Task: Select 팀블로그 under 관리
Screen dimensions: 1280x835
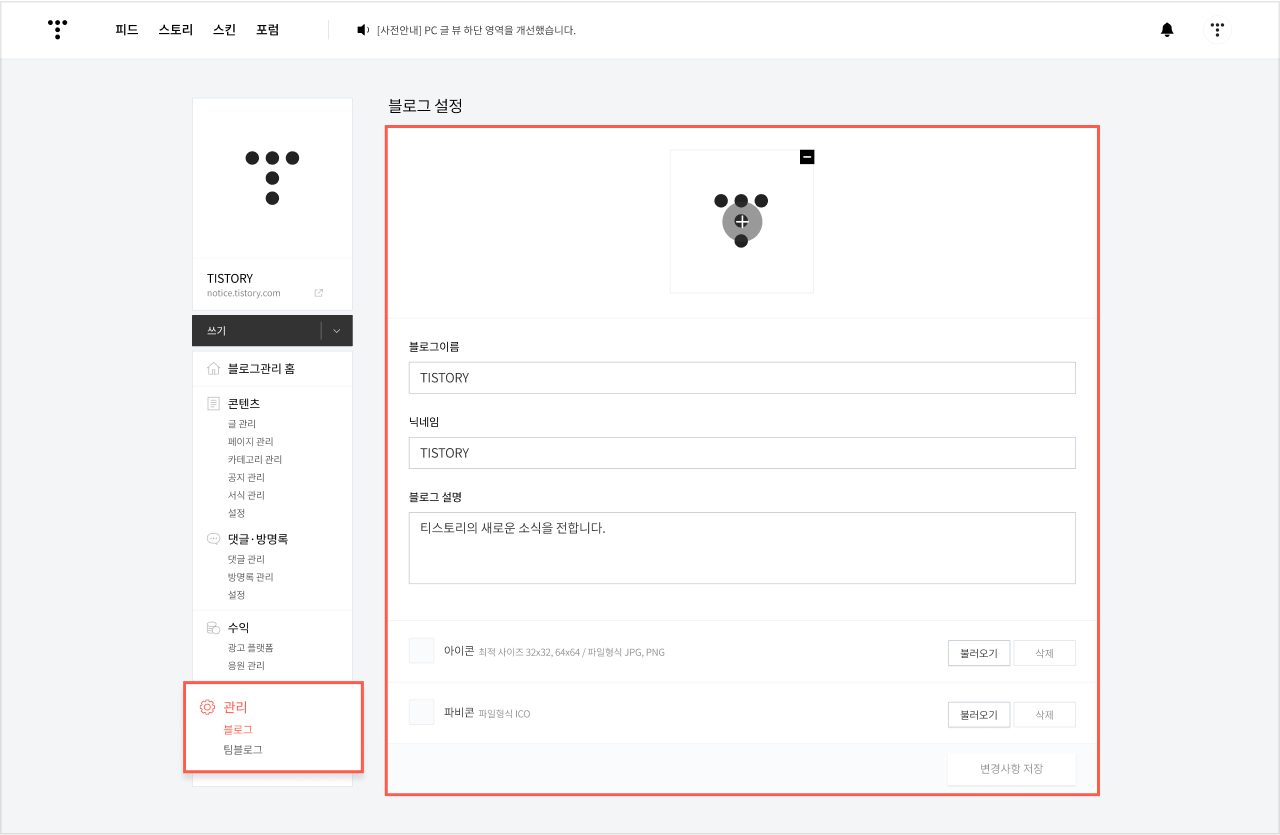Action: coord(243,749)
